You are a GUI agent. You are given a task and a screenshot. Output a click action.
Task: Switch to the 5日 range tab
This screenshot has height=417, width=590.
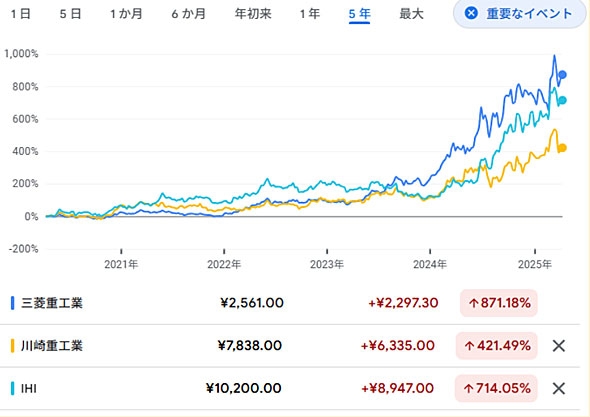[x=70, y=14]
